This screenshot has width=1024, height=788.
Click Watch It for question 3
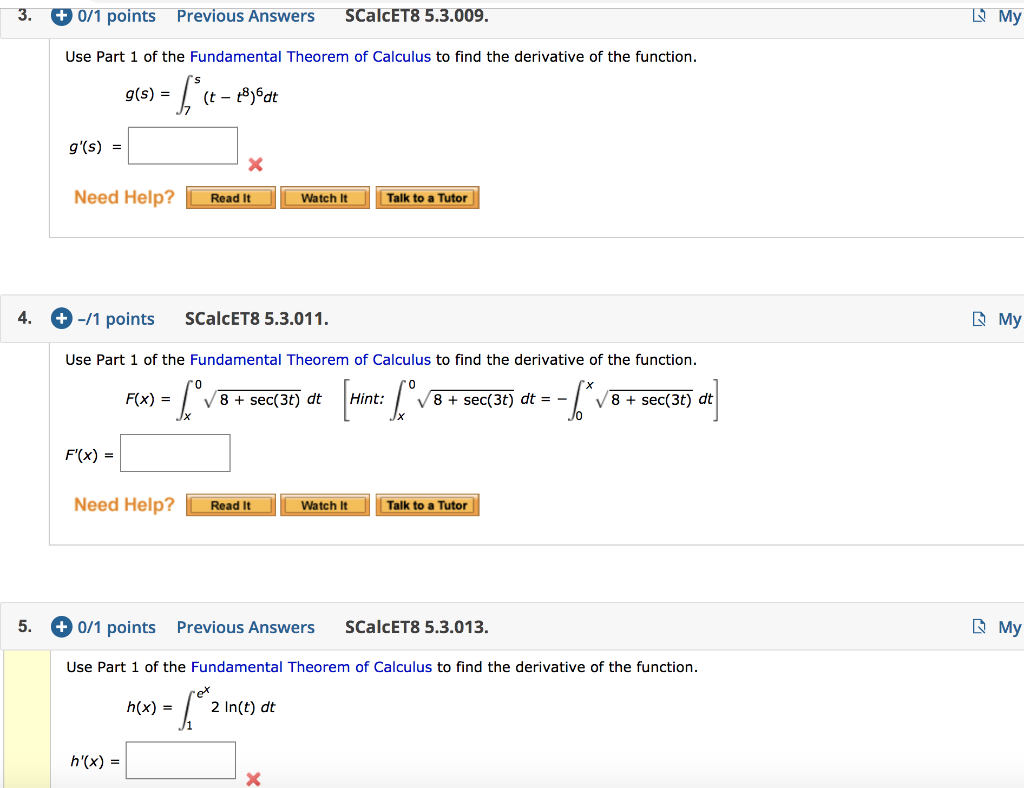324,197
